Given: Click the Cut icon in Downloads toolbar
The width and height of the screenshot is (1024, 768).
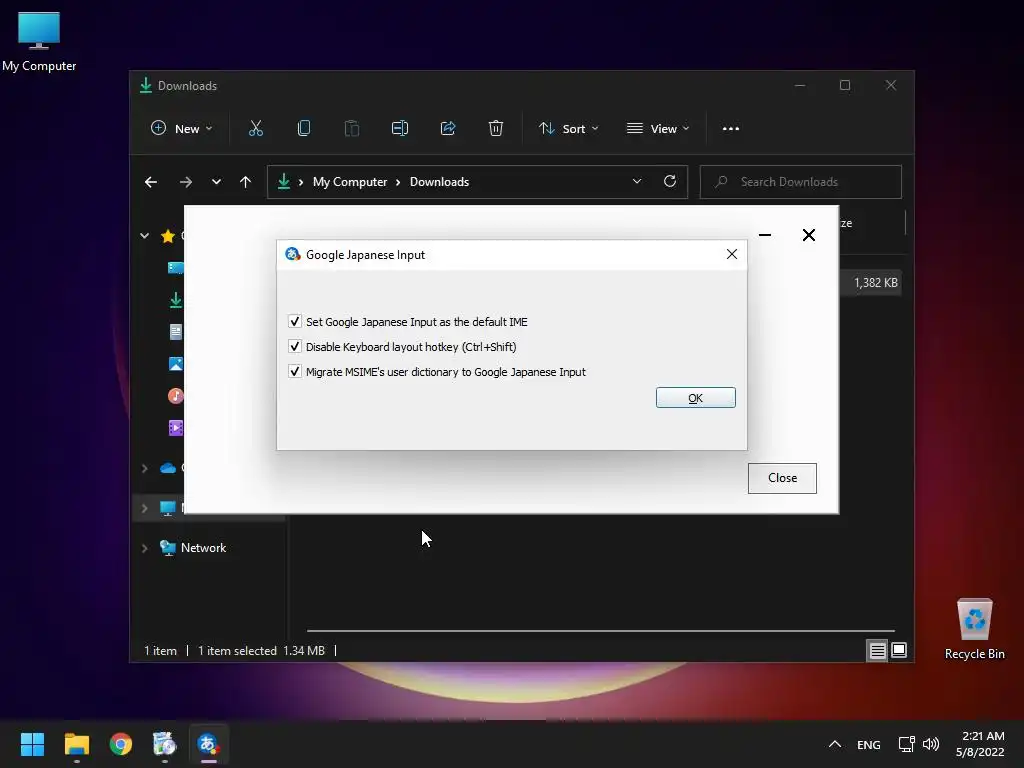Looking at the screenshot, I should coord(255,129).
